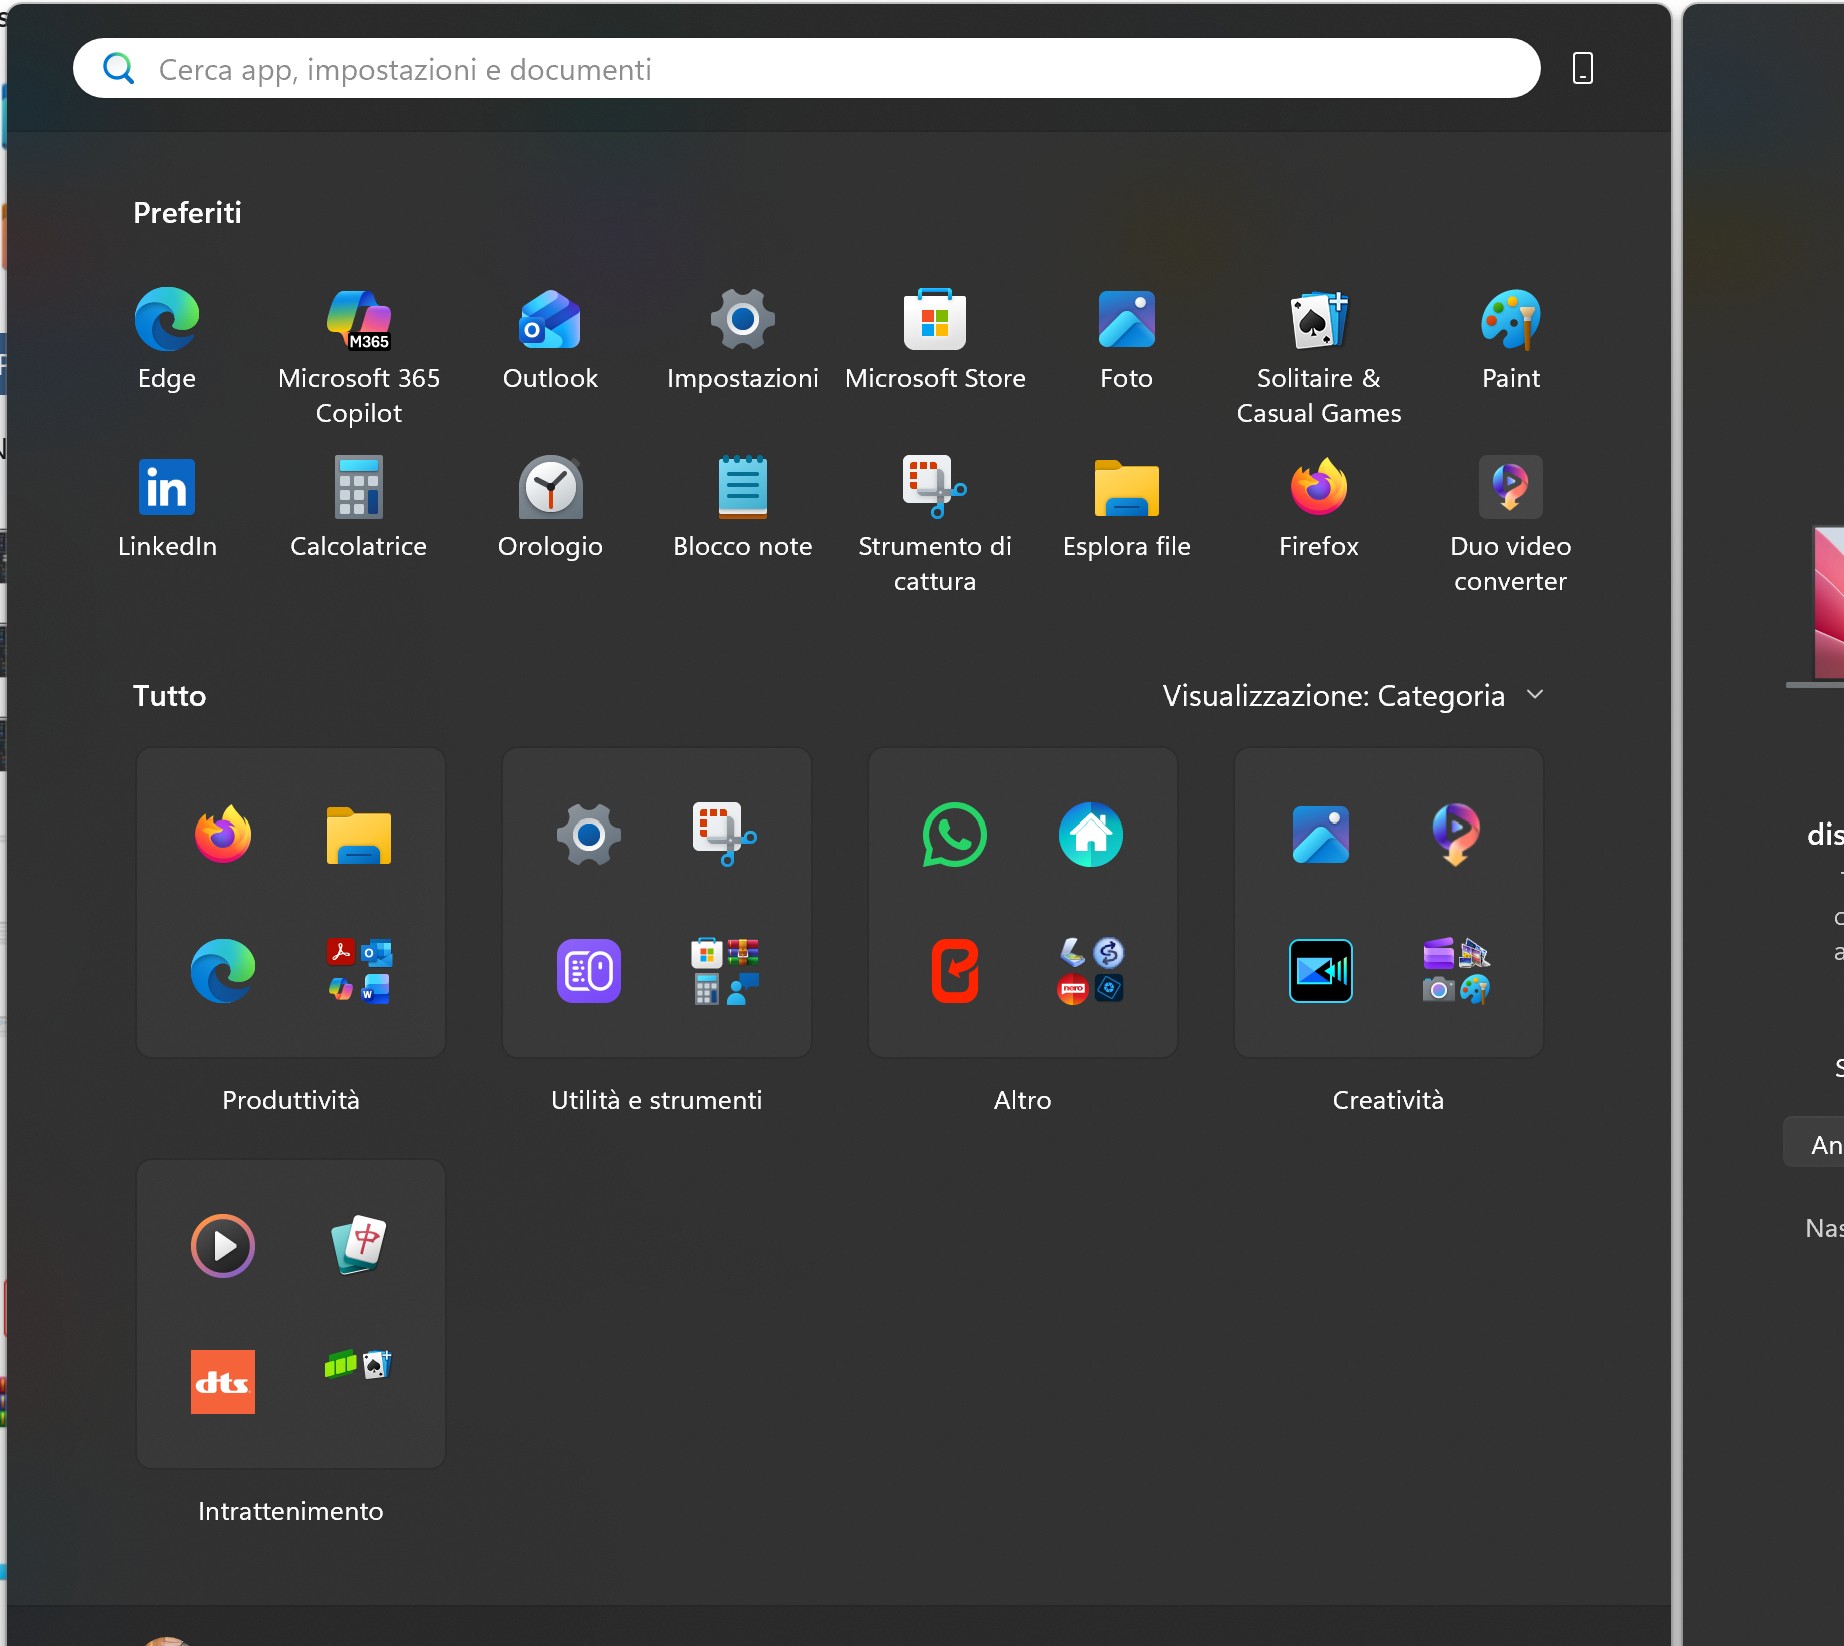1844x1646 pixels.
Task: Launch the teal home app in Altro
Action: (1091, 834)
